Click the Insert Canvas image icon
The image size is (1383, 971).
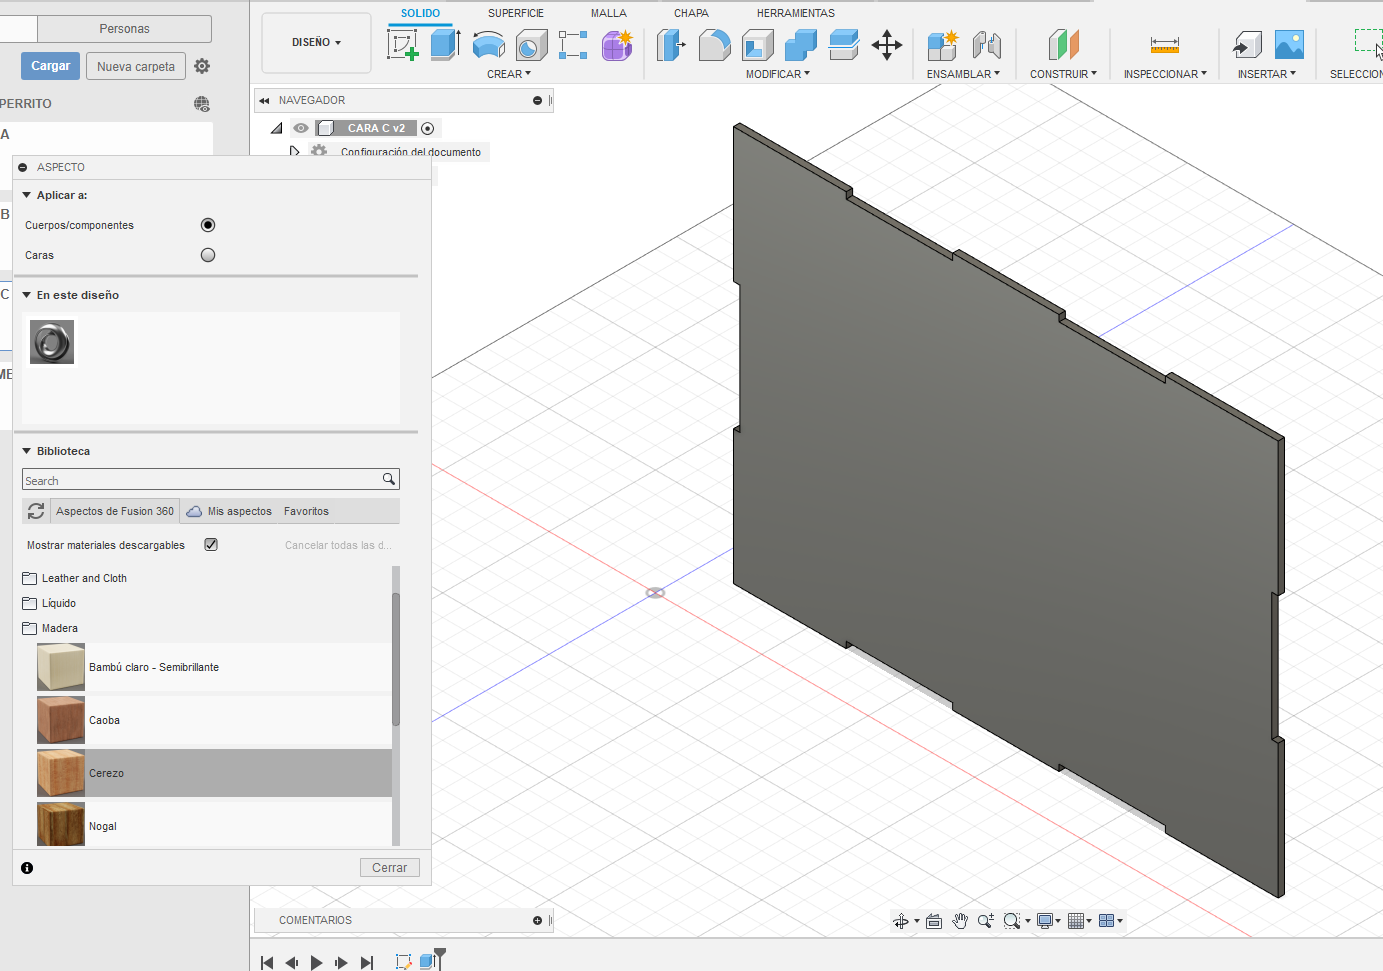pos(1289,45)
